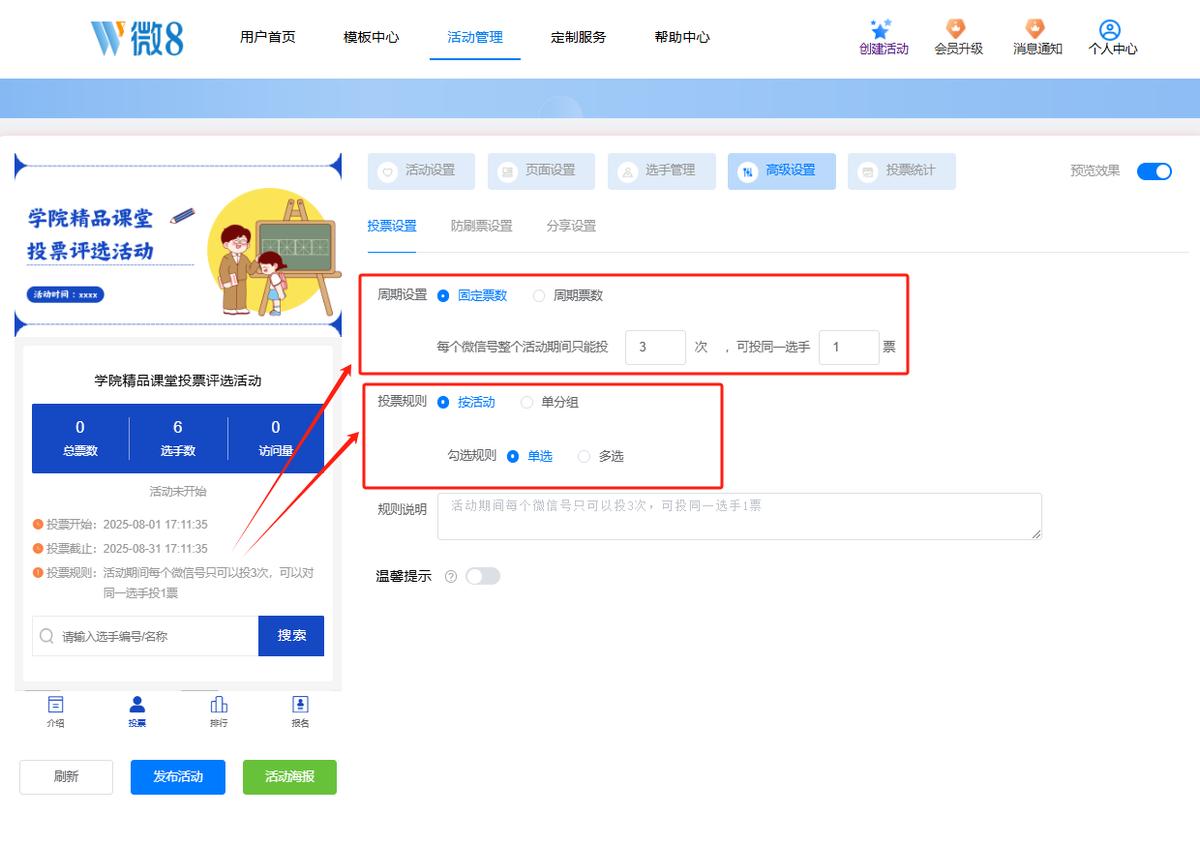
Task: Click the 温馨提示 help question icon
Action: (451, 576)
